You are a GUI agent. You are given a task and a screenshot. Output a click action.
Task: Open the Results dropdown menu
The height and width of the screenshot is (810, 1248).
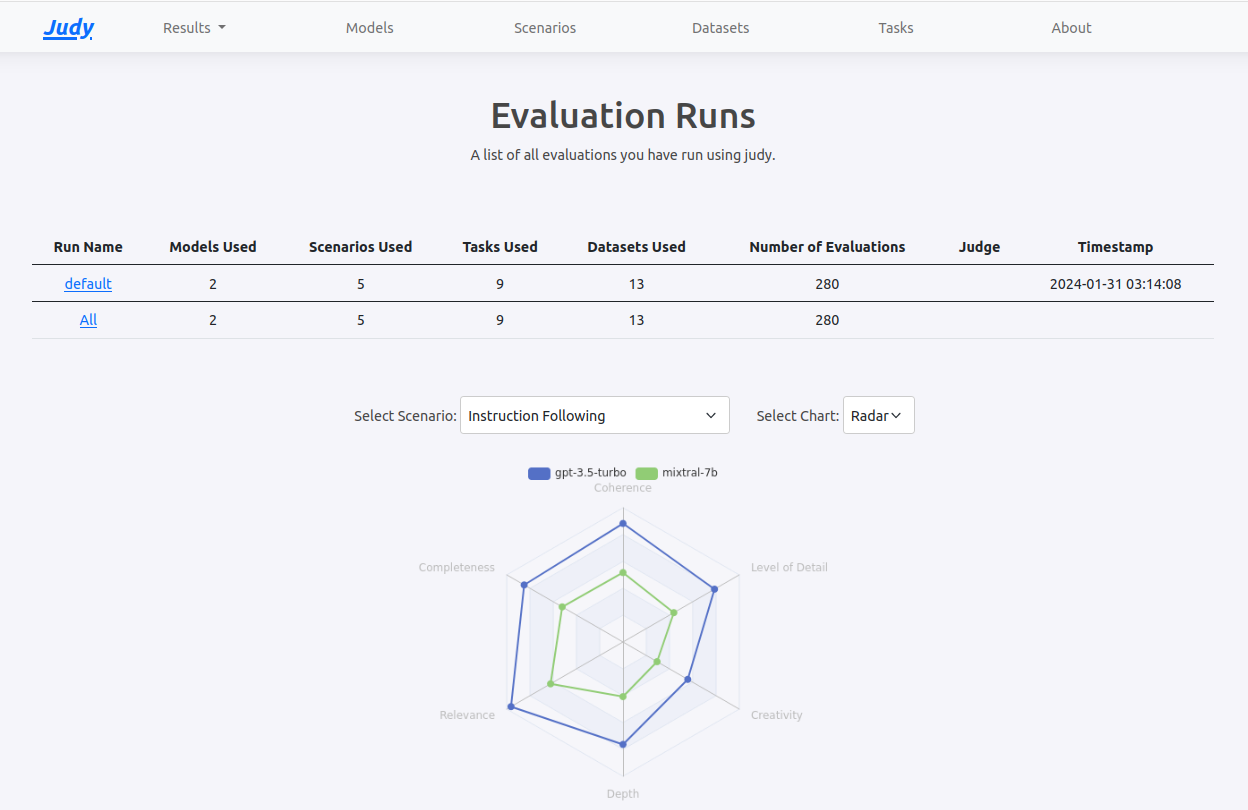(x=194, y=28)
